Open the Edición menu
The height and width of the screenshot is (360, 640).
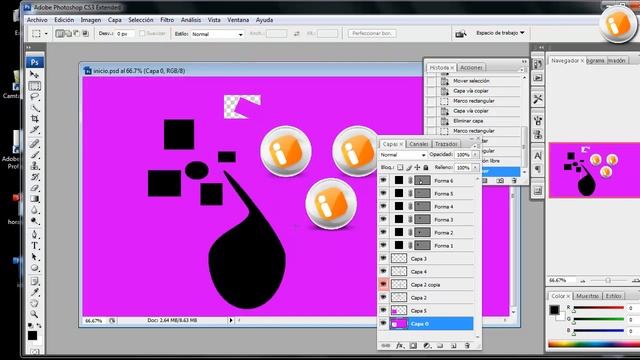(x=64, y=20)
